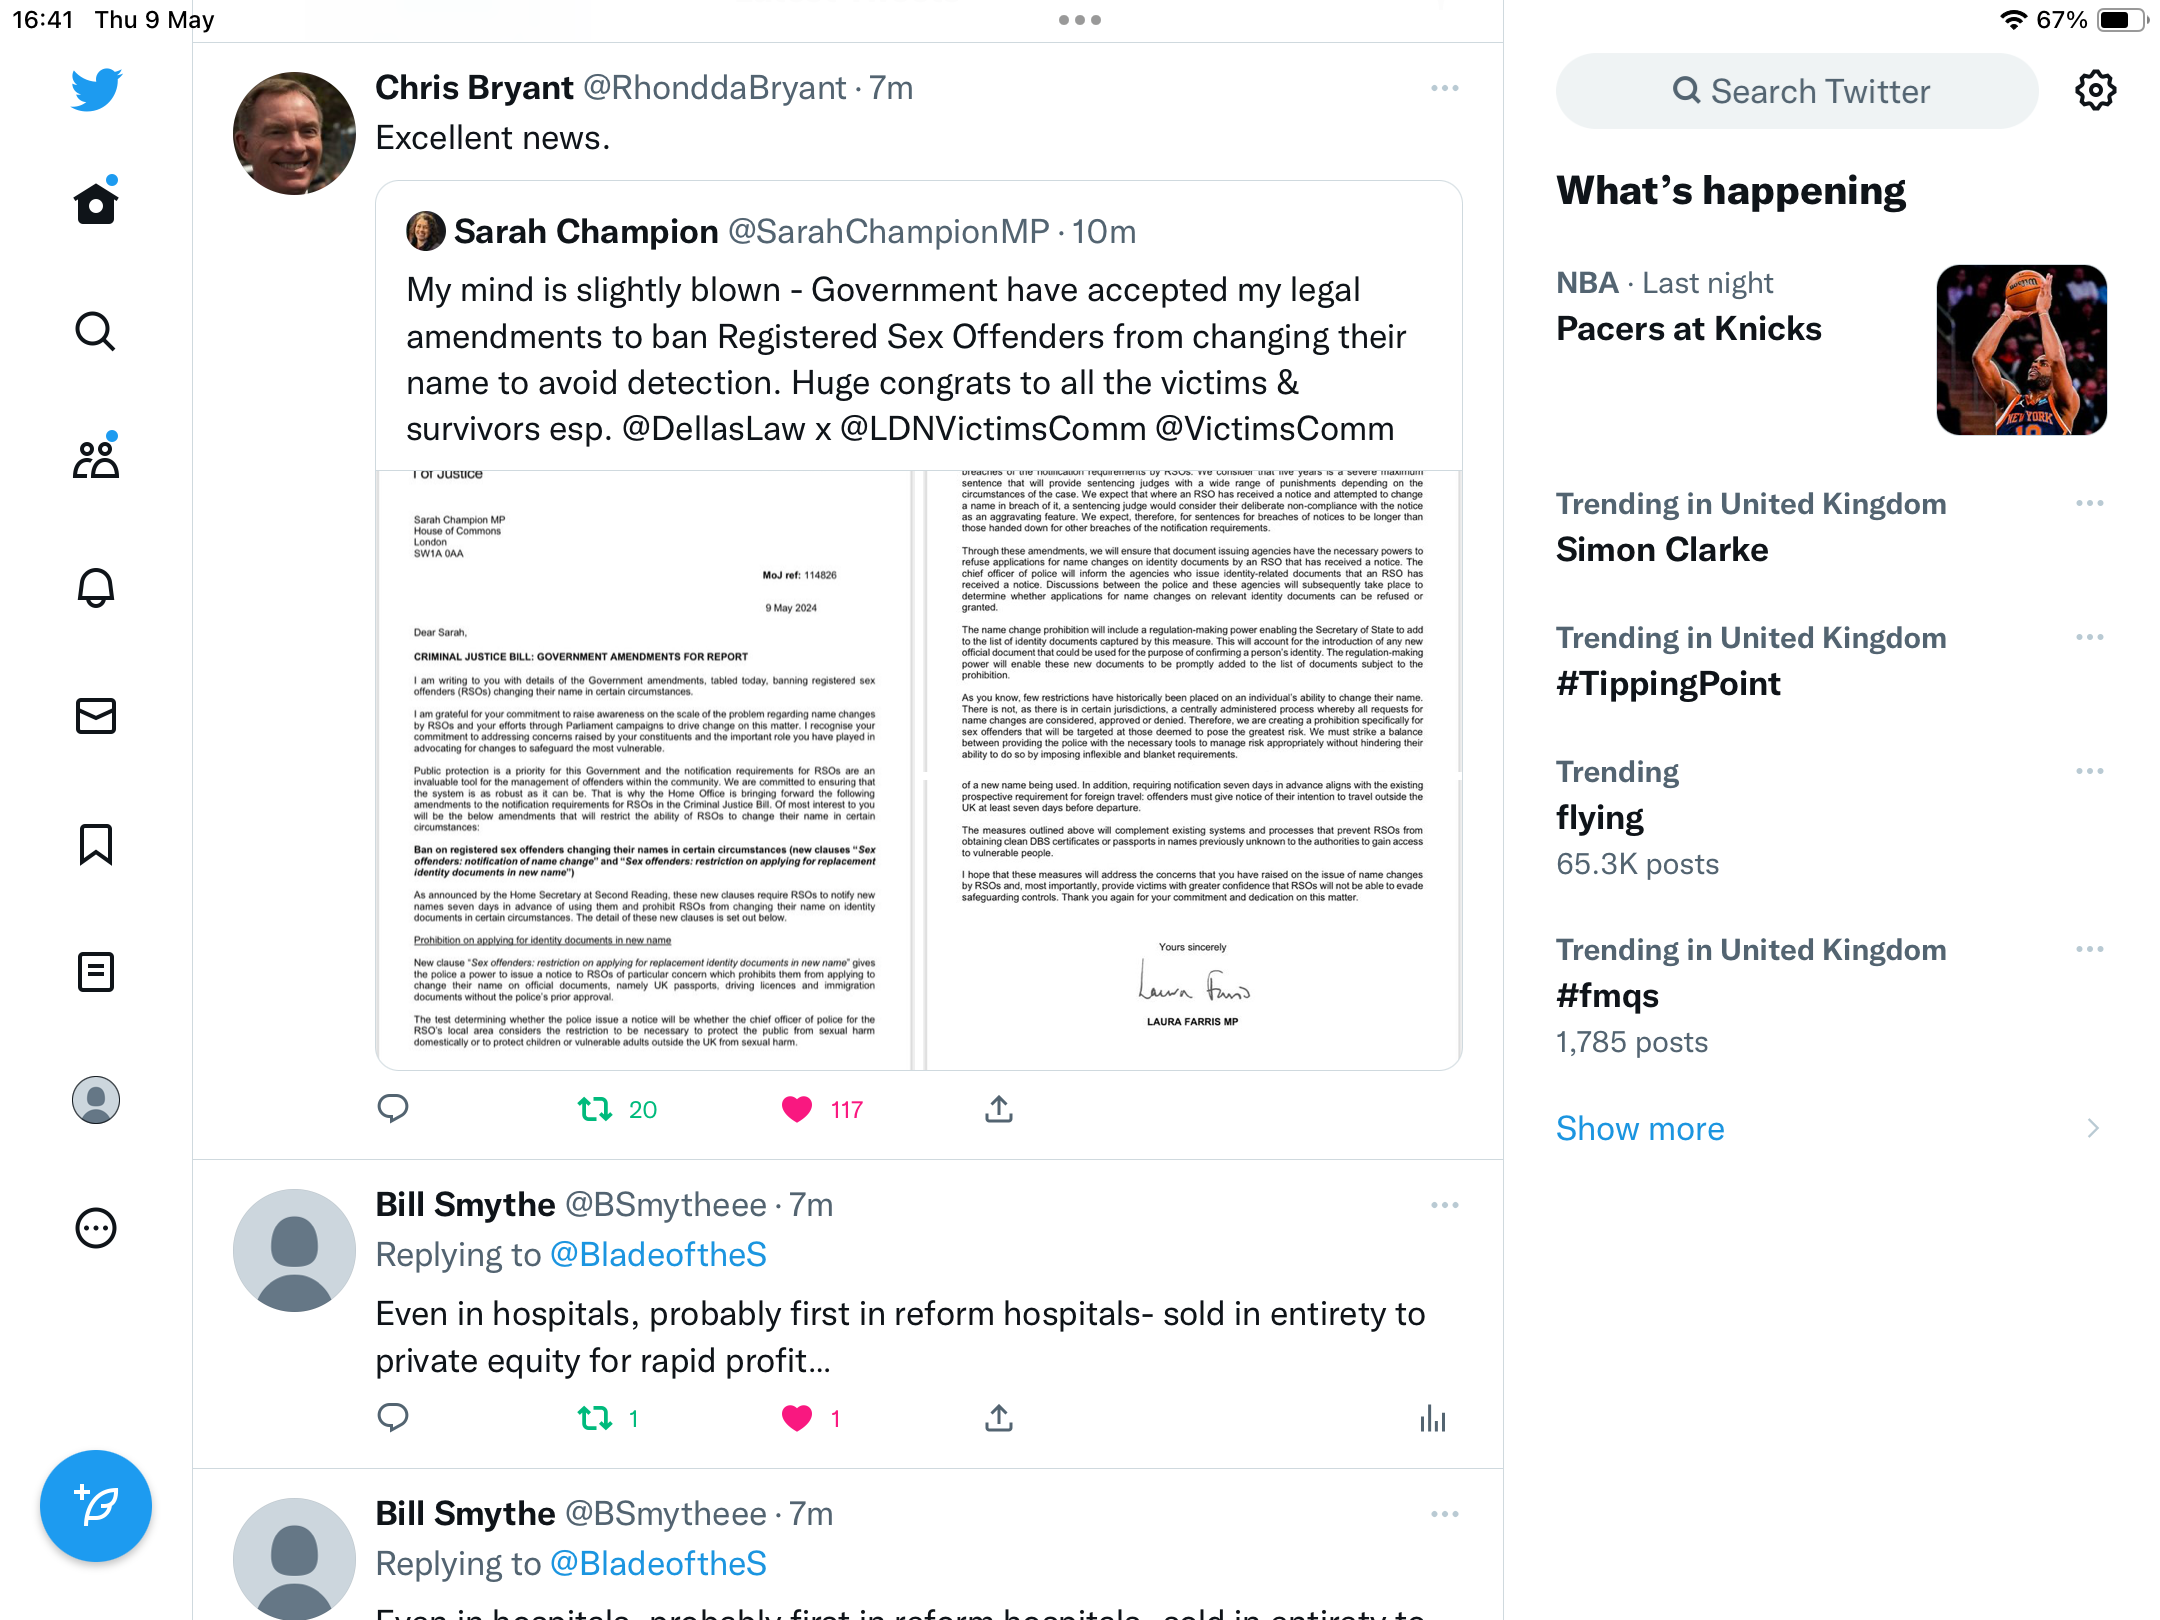Image resolution: width=2160 pixels, height=1620 pixels.
Task: Open the Home timeline icon in sidebar
Action: click(x=96, y=203)
